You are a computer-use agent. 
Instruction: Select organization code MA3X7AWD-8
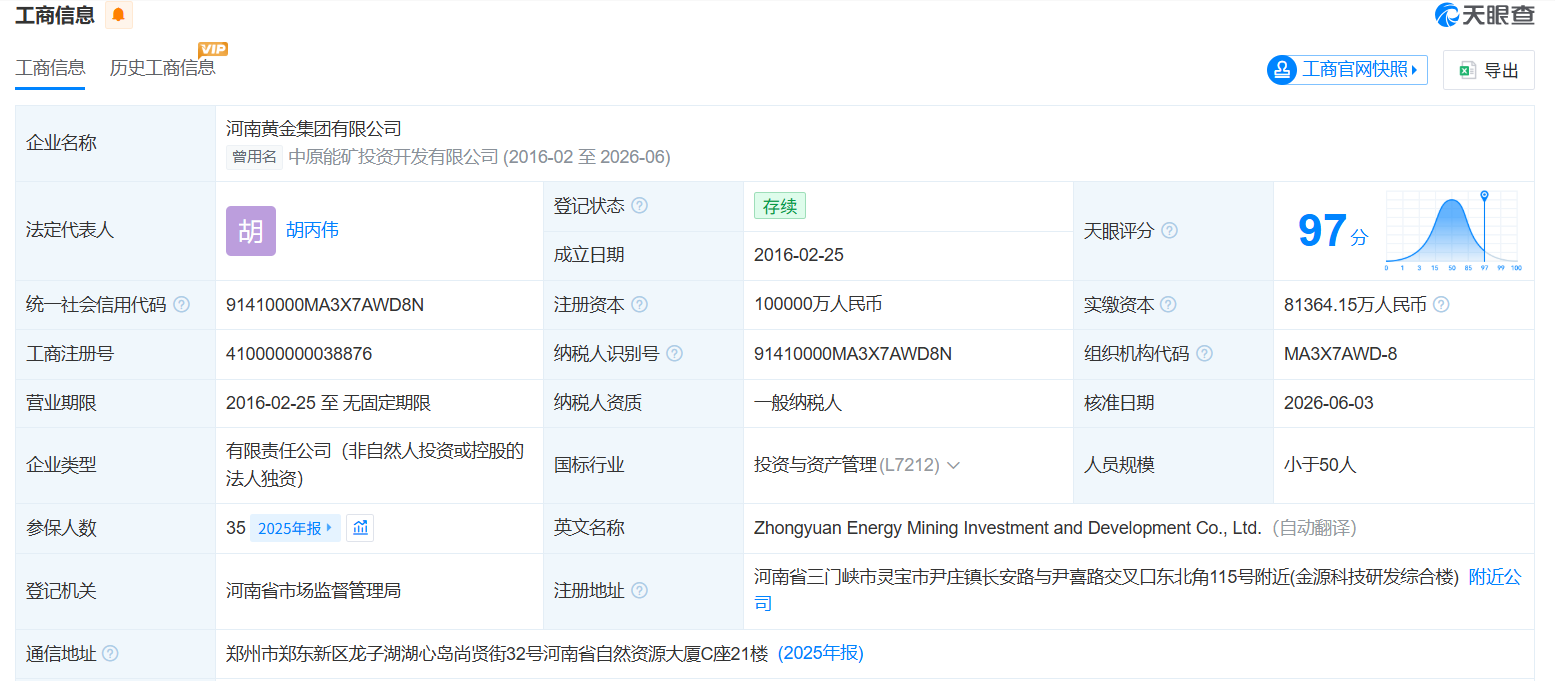point(1341,354)
